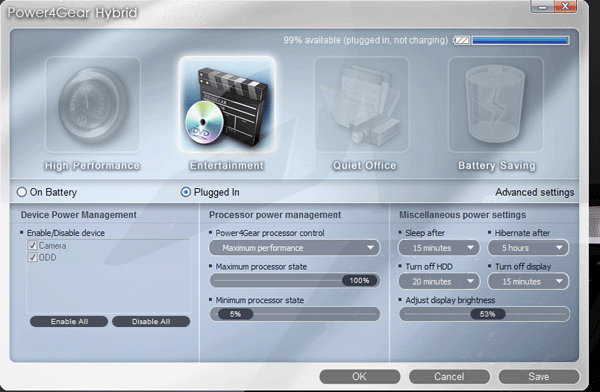Click the Processor power management heading
Screen dimensions: 600x392
click(275, 215)
